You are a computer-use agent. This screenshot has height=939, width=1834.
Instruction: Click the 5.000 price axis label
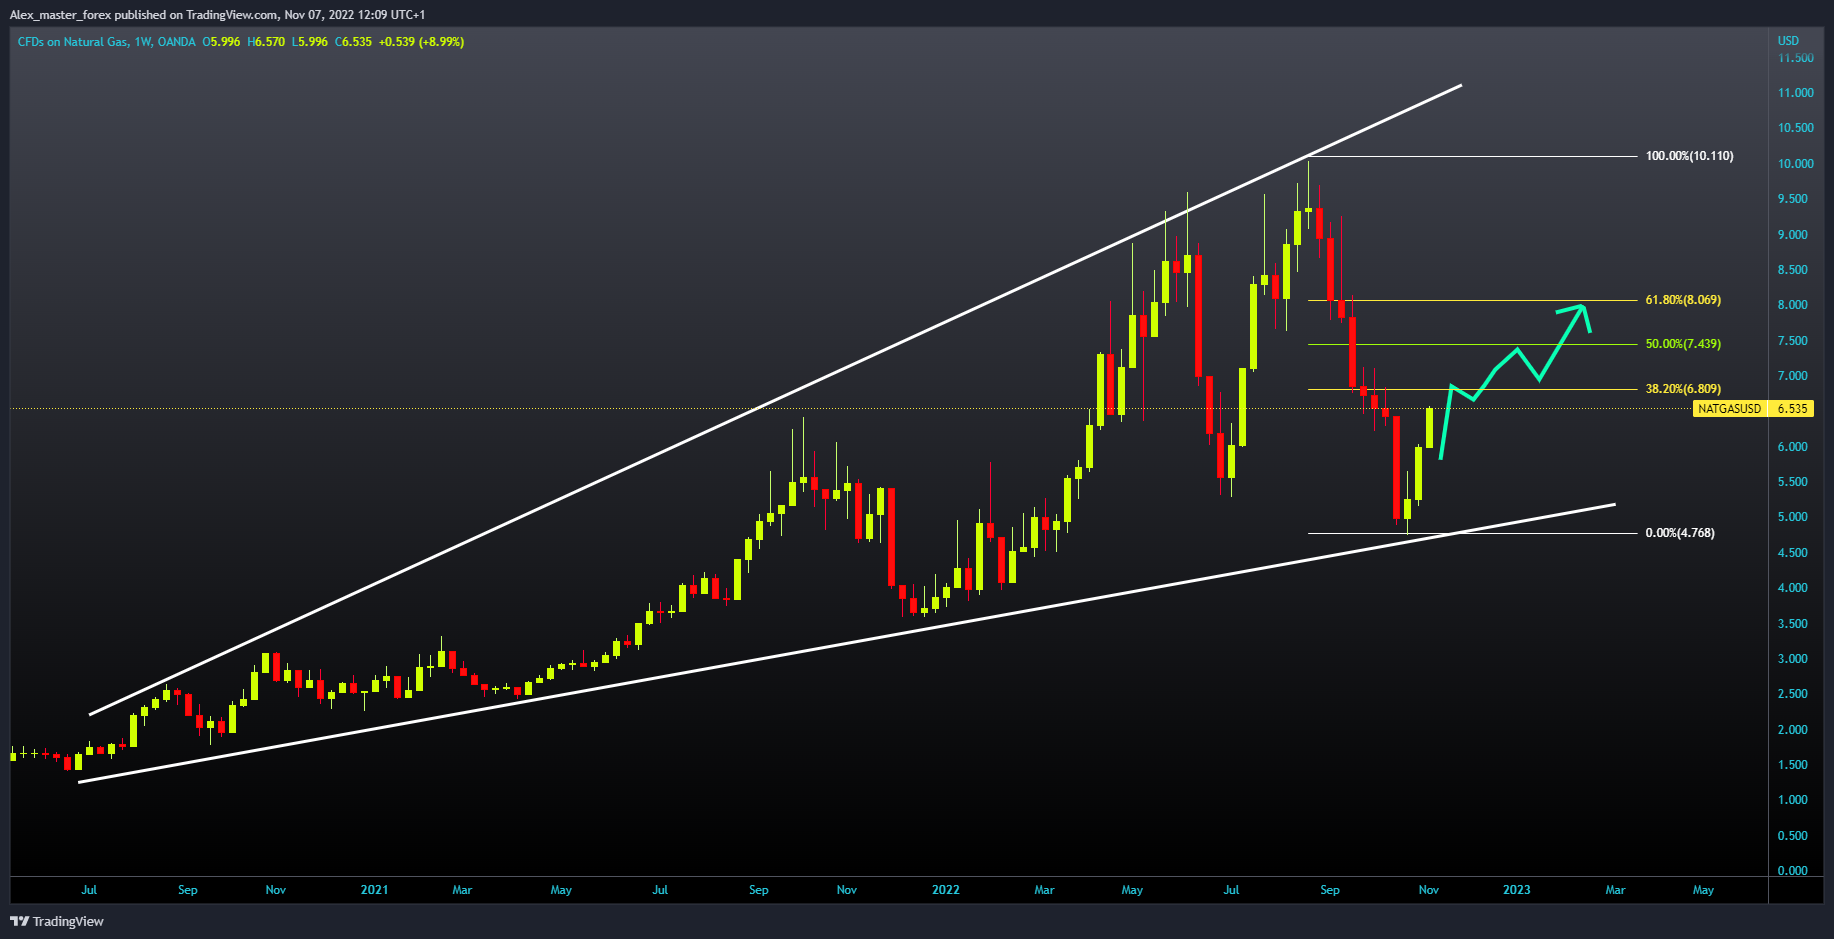[1792, 517]
